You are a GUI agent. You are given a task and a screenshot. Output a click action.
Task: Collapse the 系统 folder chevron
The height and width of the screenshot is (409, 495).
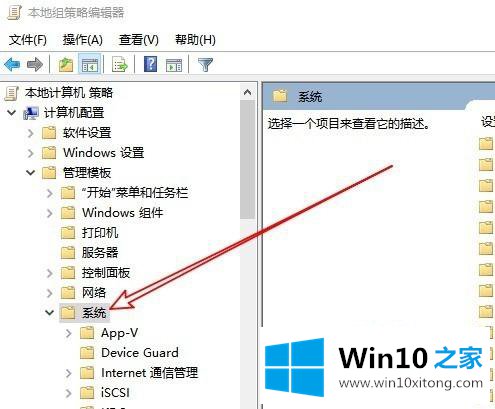[49, 313]
